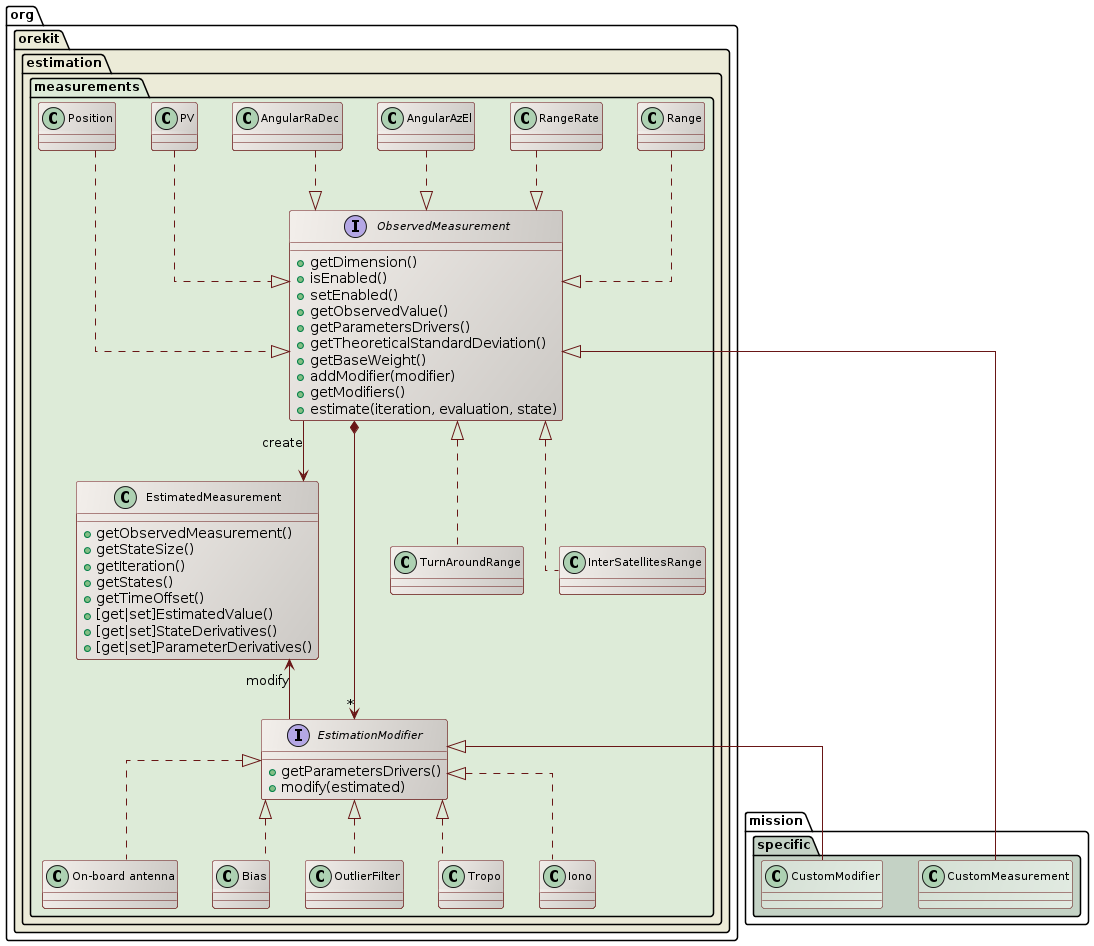Viewport: 1094px width, 946px height.
Task: Click the "create" association label
Action: click(281, 442)
